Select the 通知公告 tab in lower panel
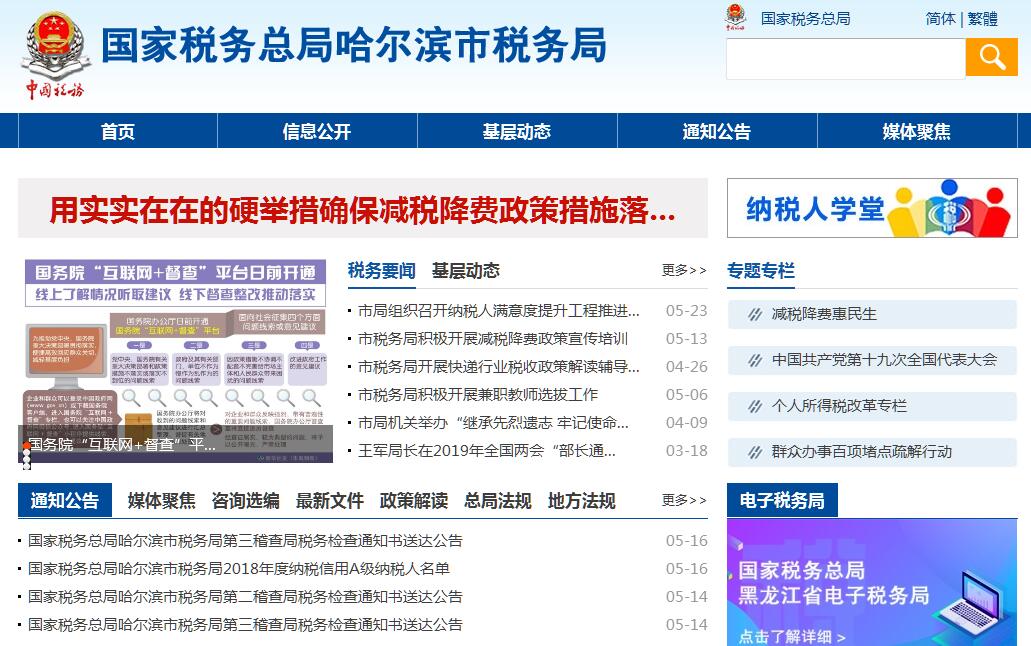The height and width of the screenshot is (646, 1031). click(64, 501)
